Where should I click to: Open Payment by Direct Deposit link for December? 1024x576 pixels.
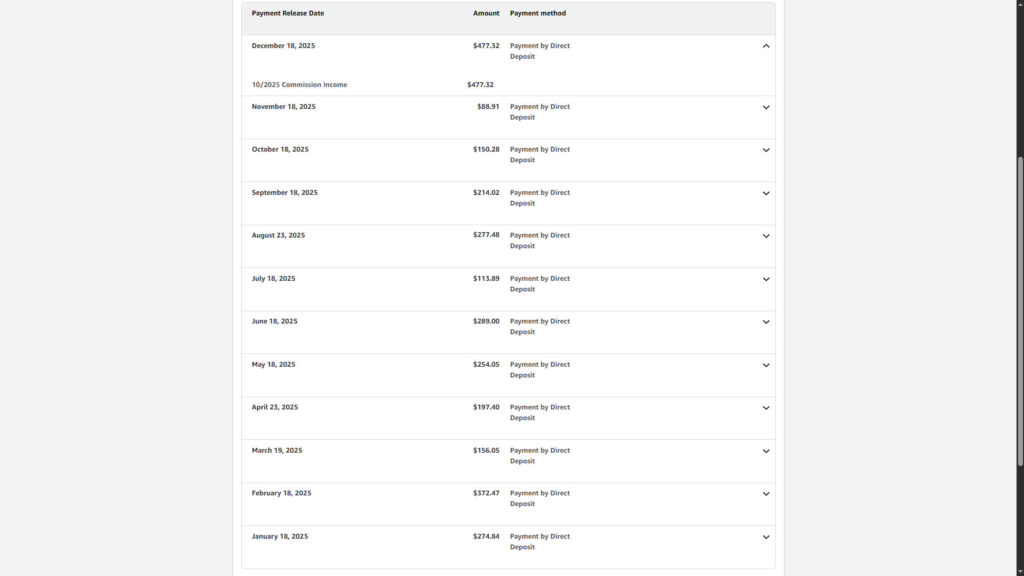[539, 51]
